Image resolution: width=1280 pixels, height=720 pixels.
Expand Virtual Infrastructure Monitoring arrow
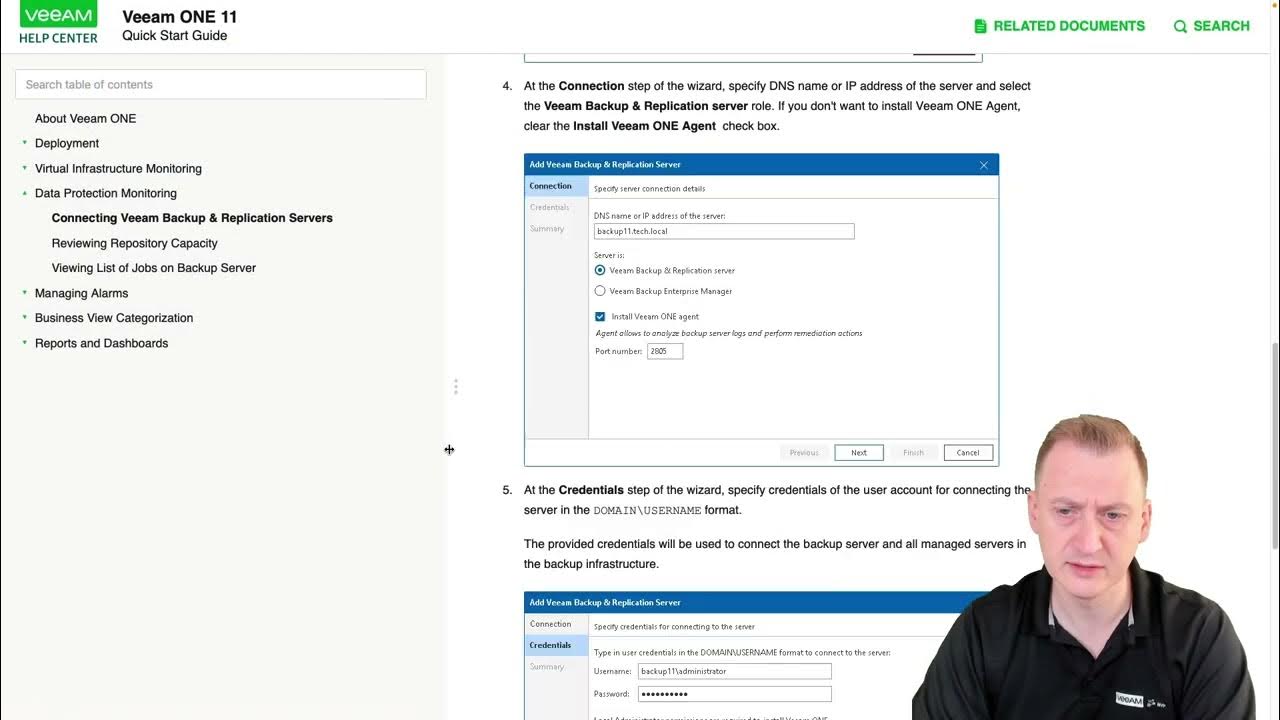tap(24, 168)
